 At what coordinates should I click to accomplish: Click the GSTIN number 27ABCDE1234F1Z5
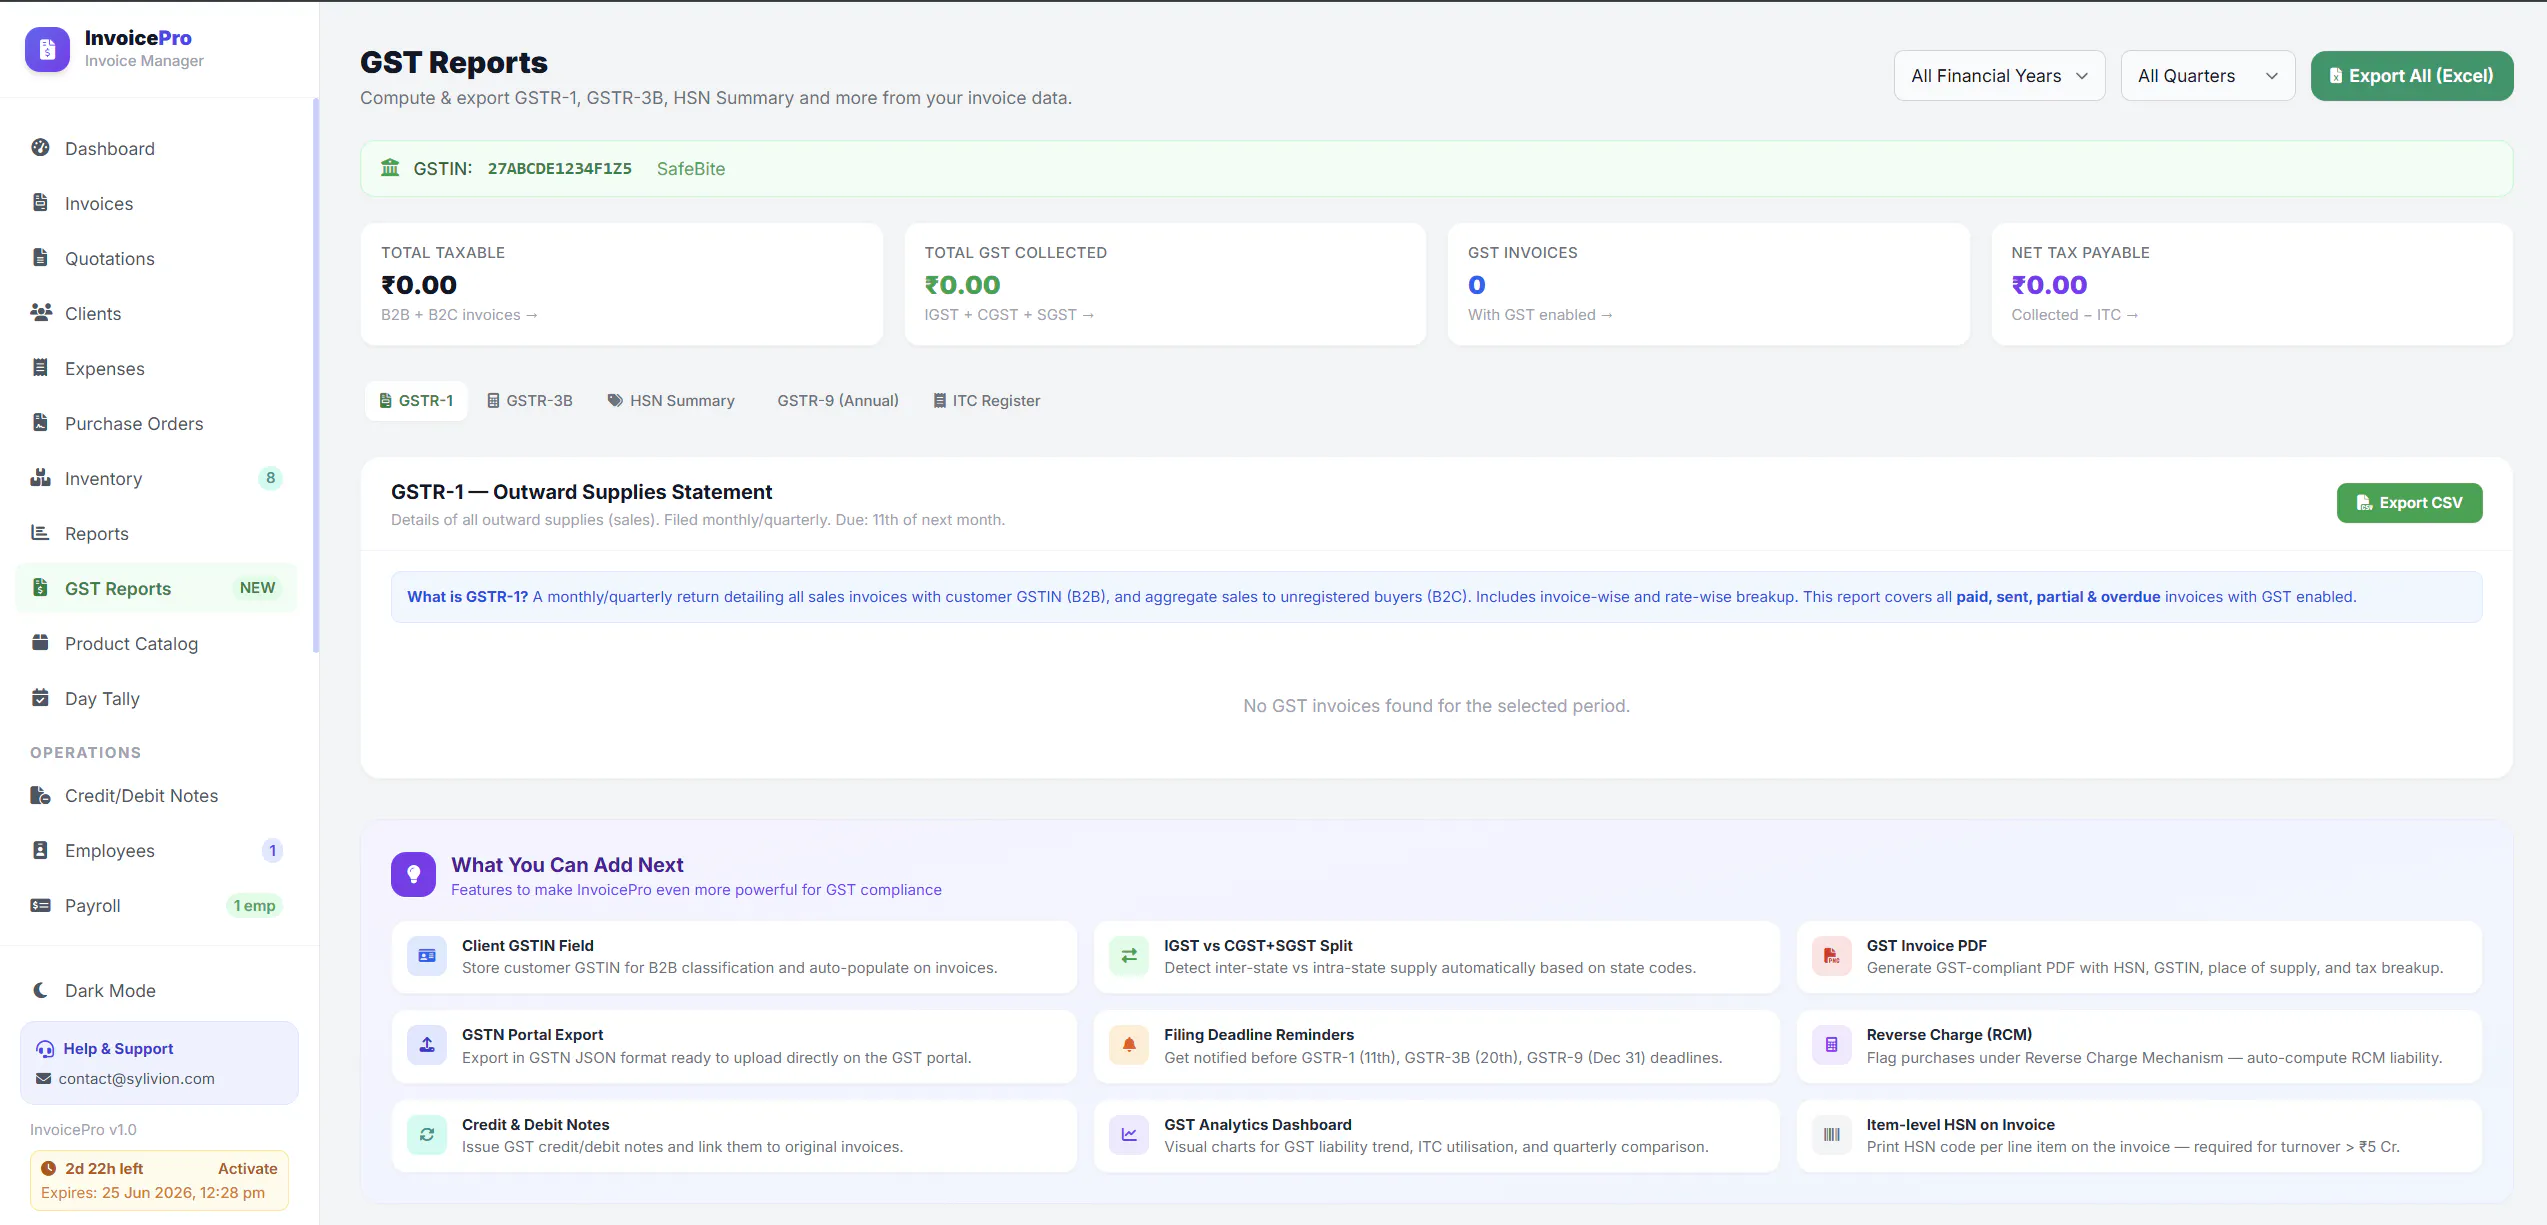tap(560, 169)
